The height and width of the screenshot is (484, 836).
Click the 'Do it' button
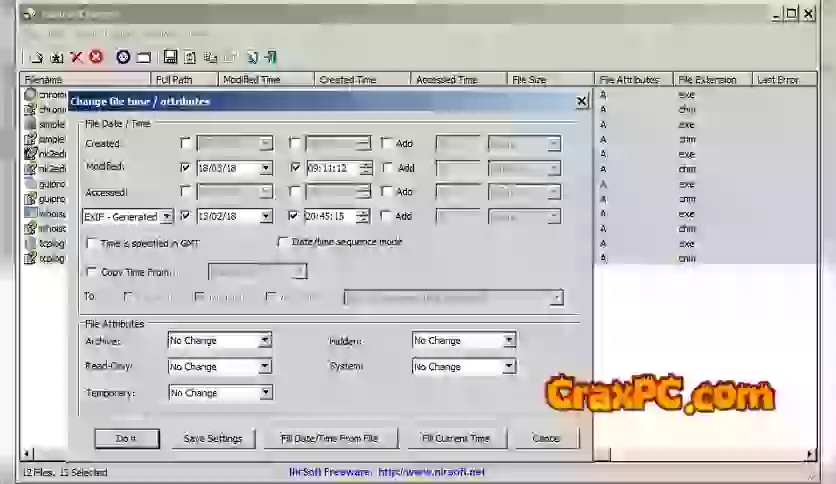[x=127, y=438]
